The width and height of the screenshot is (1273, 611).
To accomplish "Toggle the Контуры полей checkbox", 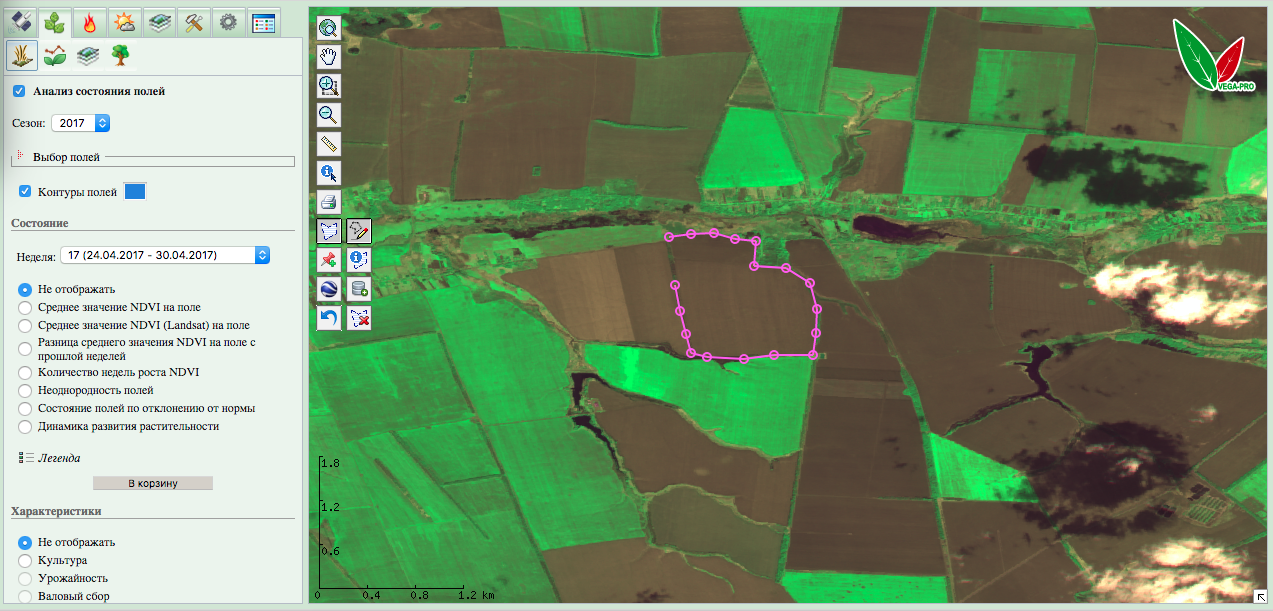I will coord(26,191).
